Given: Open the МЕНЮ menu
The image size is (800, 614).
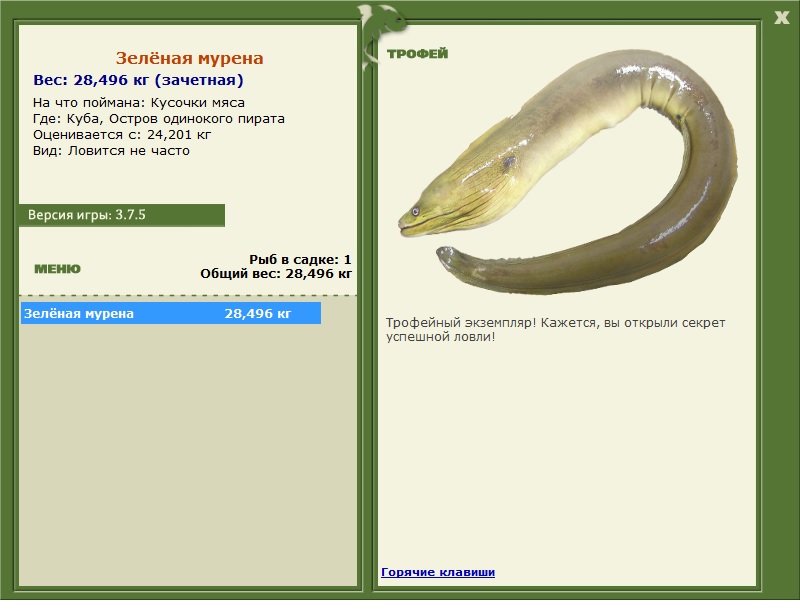Looking at the screenshot, I should [57, 269].
